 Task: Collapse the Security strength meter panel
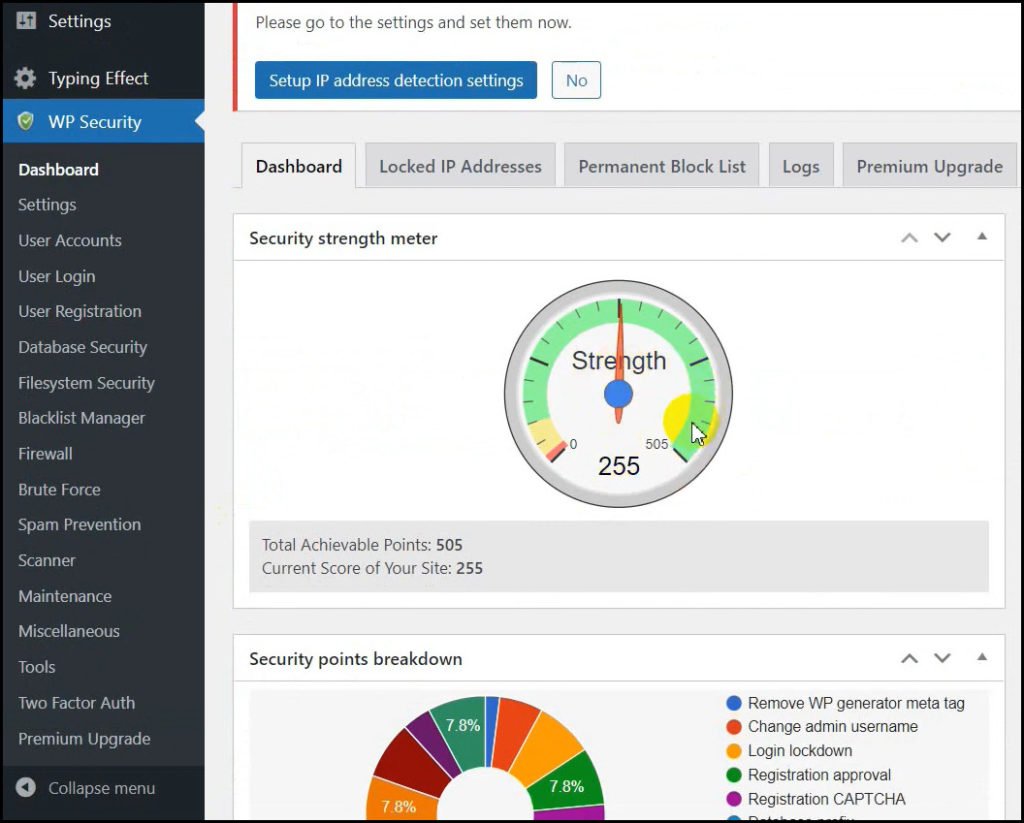[x=981, y=237]
